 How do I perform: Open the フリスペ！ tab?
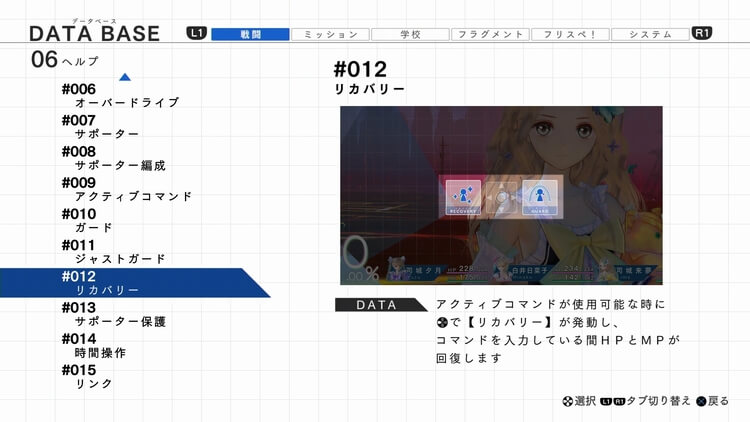(570, 34)
